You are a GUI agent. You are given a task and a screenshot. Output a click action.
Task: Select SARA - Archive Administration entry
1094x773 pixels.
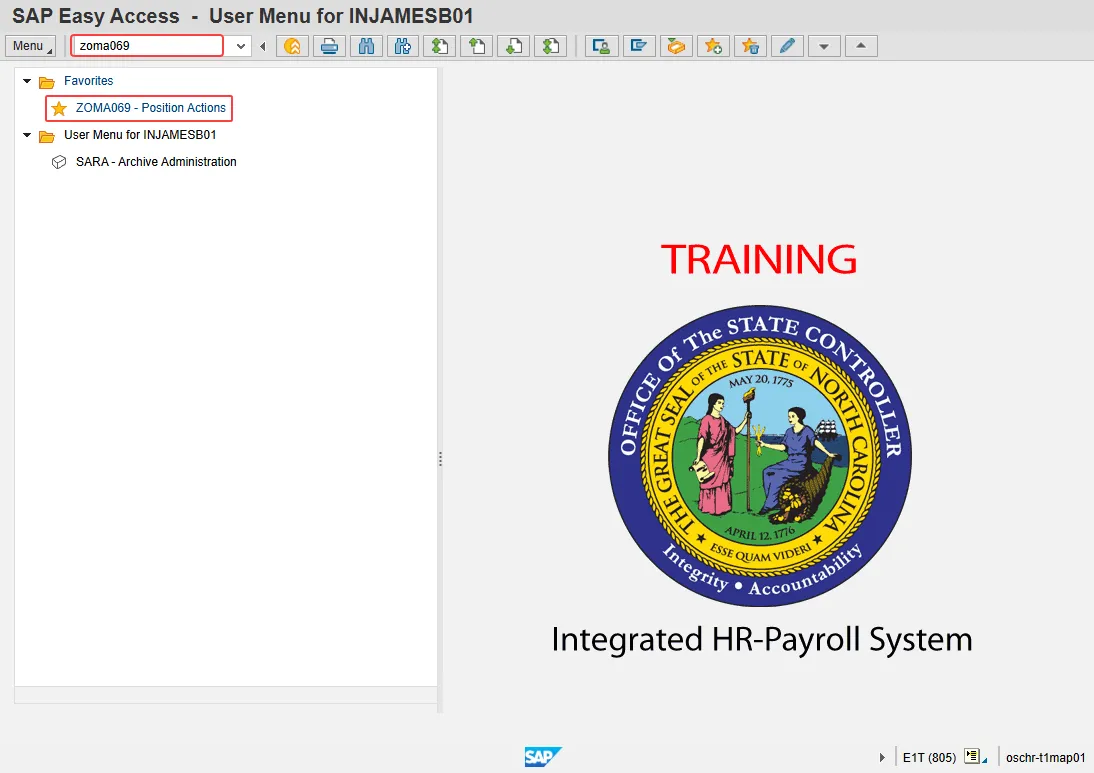(155, 161)
